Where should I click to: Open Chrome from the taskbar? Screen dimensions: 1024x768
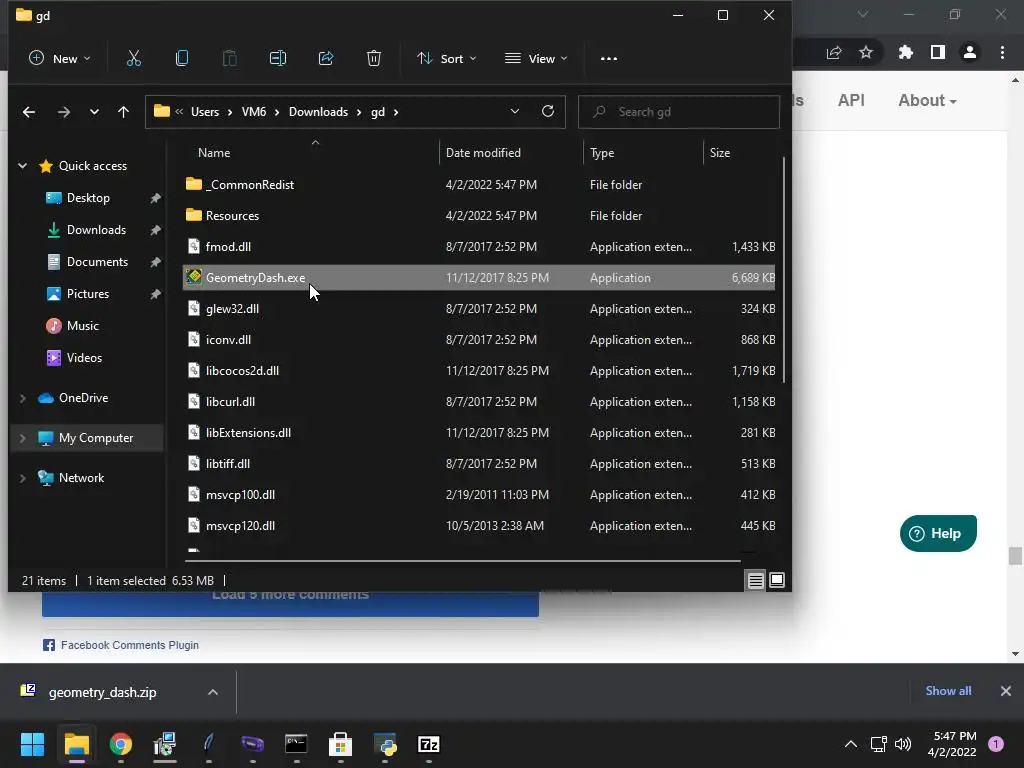(121, 744)
